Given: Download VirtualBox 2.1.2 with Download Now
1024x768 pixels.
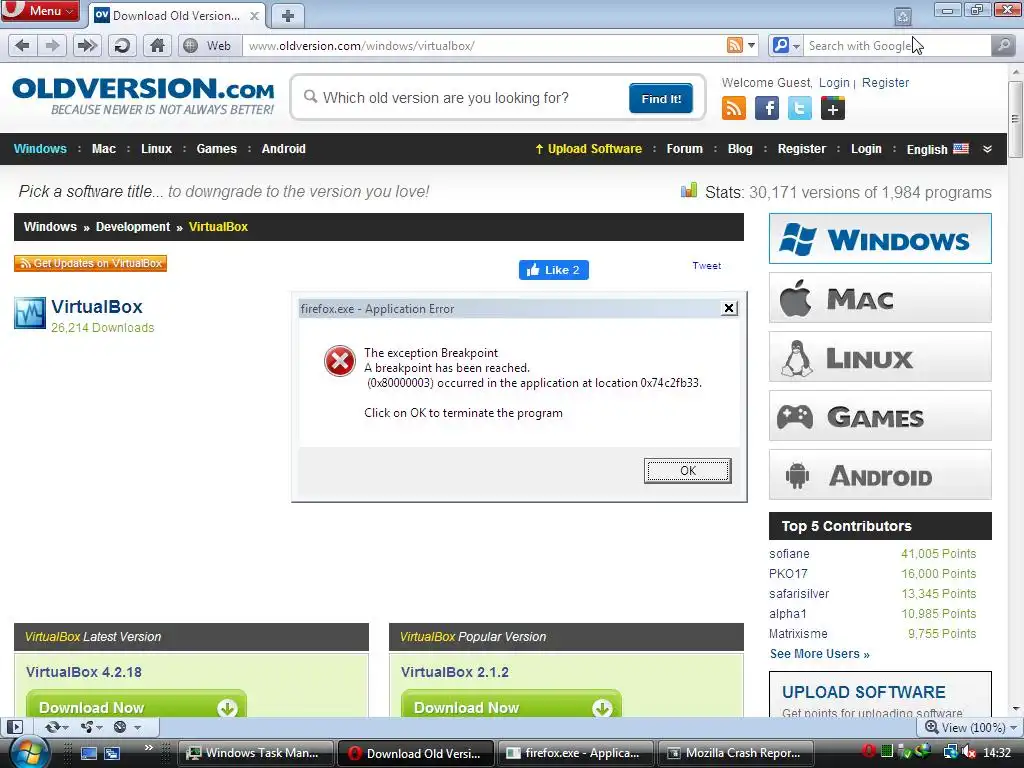Looking at the screenshot, I should point(511,705).
